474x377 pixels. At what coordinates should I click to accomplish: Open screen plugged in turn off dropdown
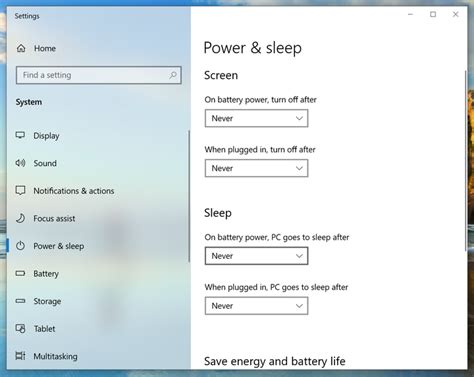(256, 168)
